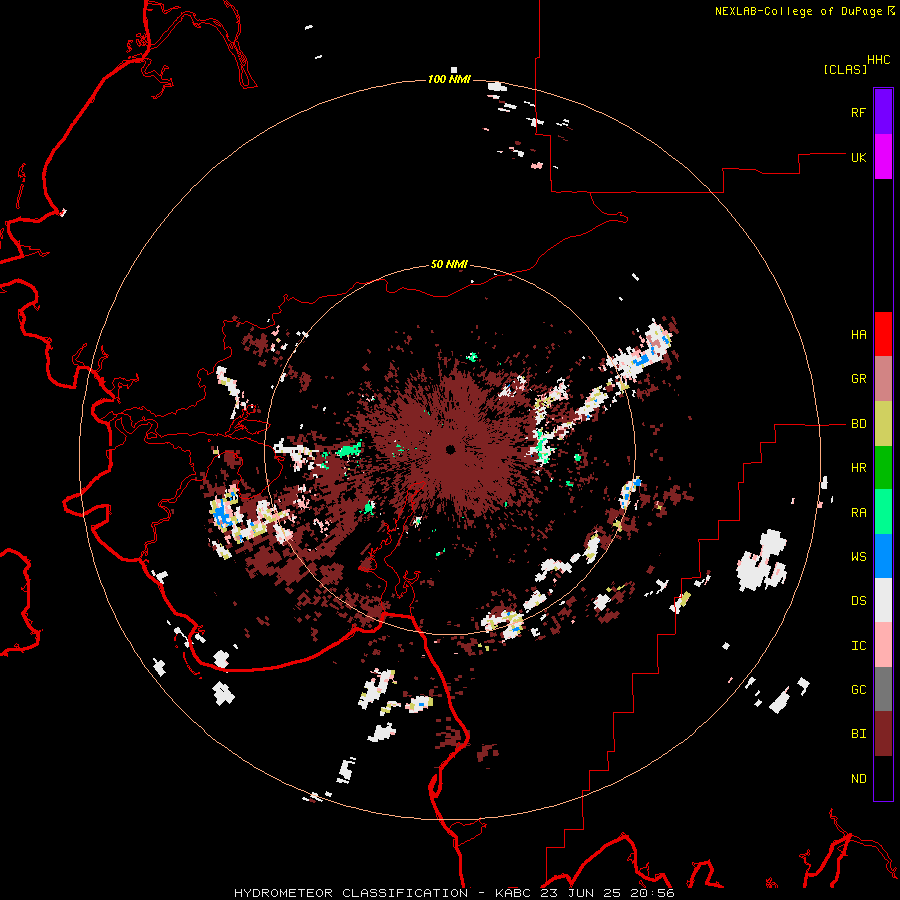Click the '20:56' time stamp
This screenshot has height=900, width=900.
click(x=652, y=893)
